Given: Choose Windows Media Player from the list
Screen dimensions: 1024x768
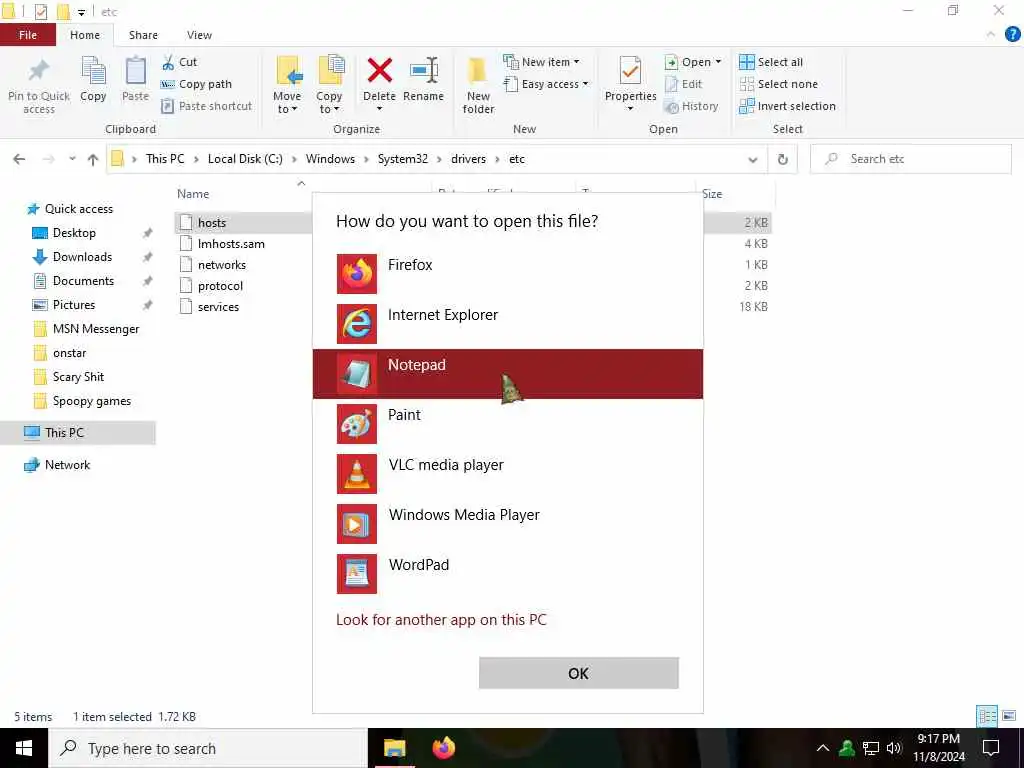Looking at the screenshot, I should [x=507, y=523].
